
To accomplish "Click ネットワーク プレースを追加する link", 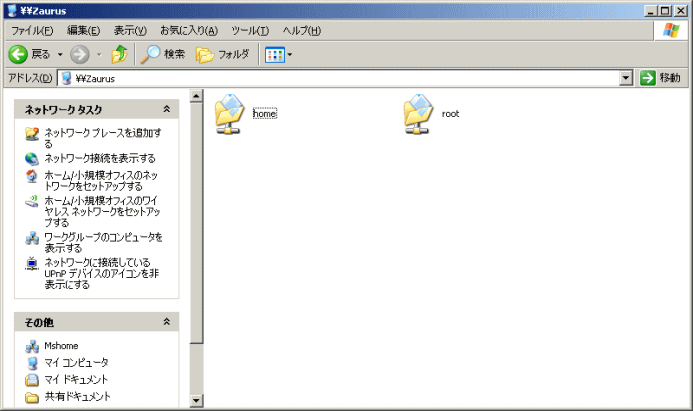I will tap(103, 138).
